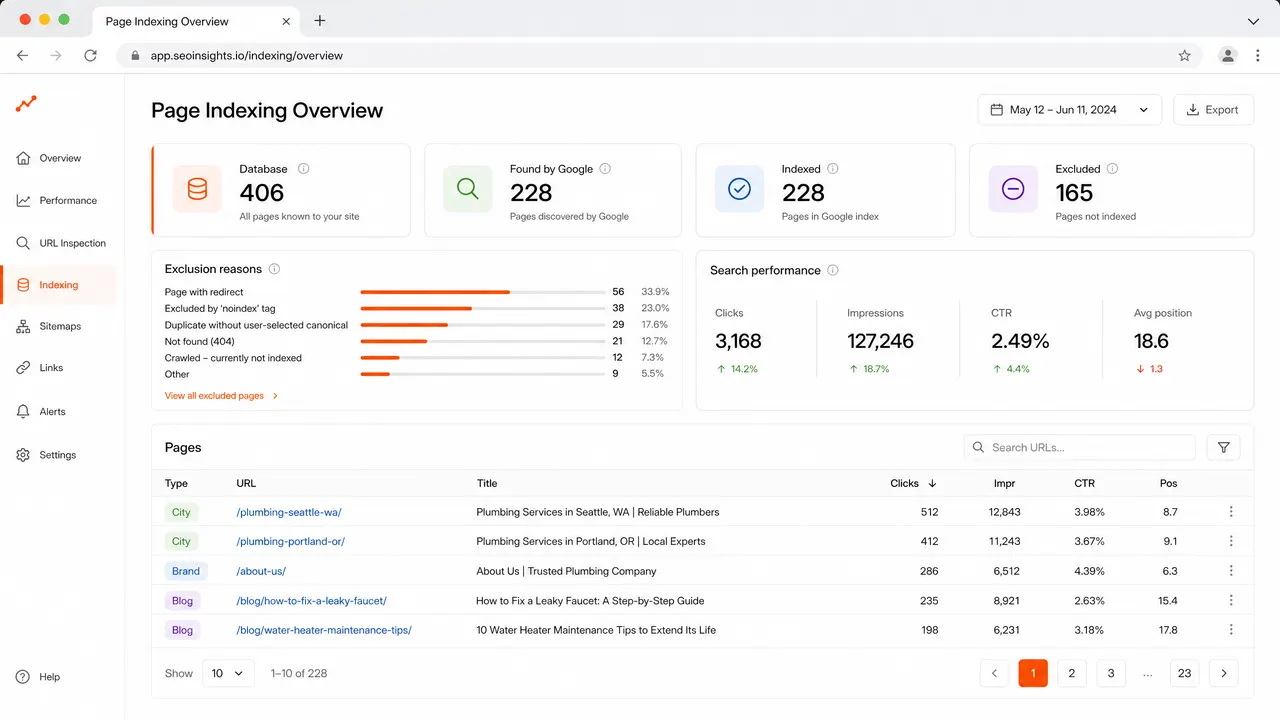Open the /blog/water-heater-maintenance-tips/ link
The width and height of the screenshot is (1280, 720).
pos(324,630)
